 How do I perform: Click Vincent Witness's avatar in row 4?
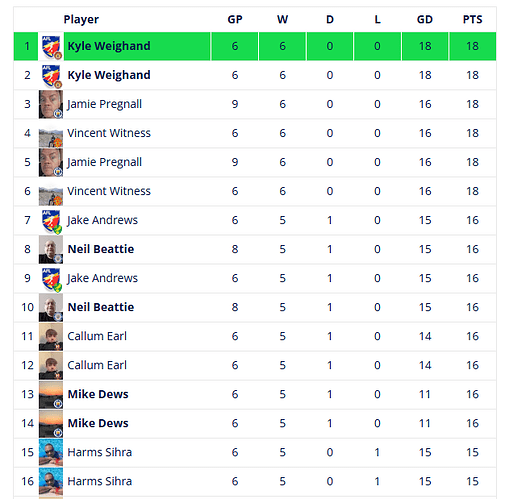51,133
